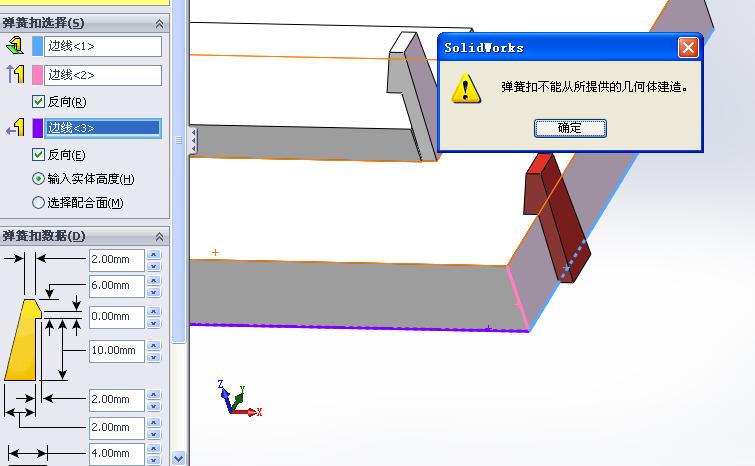Increase the 0.00mm value with up spinner
Viewport: 755px width, 466px height.
(154, 311)
